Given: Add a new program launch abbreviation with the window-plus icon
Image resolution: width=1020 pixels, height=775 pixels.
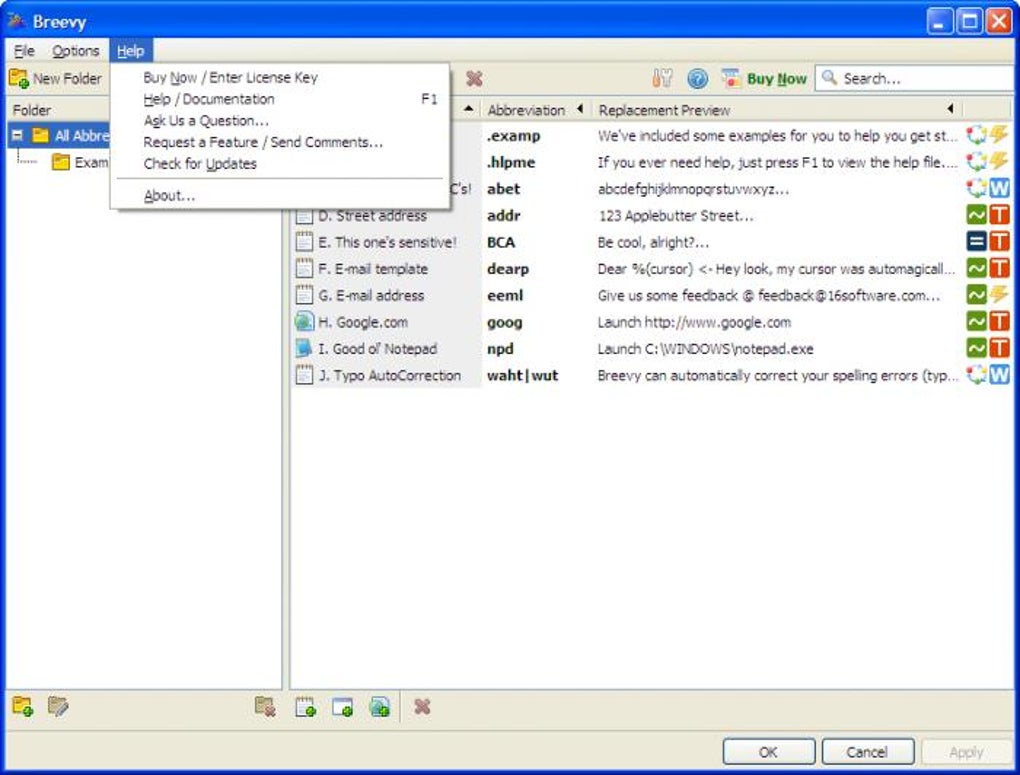Looking at the screenshot, I should 343,707.
